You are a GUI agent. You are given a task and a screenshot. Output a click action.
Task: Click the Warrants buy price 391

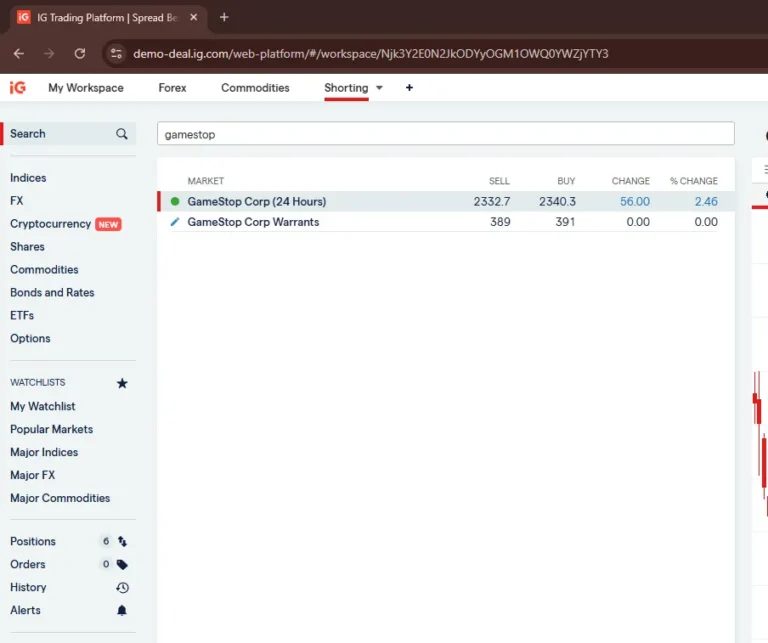tap(565, 222)
